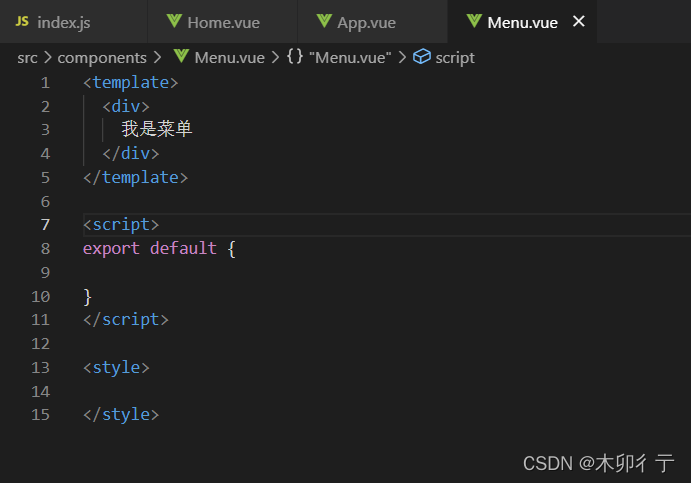Click the chevron after components breadcrumb
The height and width of the screenshot is (483, 691).
157,57
